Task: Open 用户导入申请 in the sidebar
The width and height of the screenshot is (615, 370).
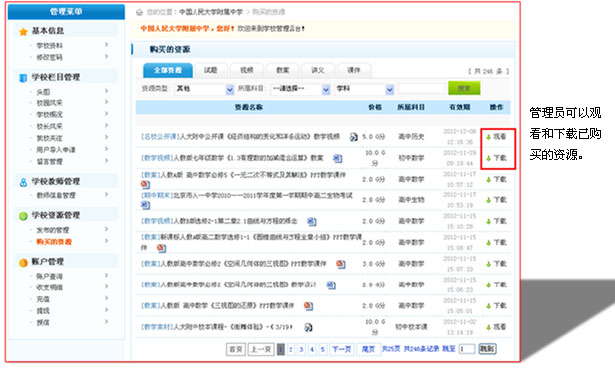Action: tap(56, 150)
